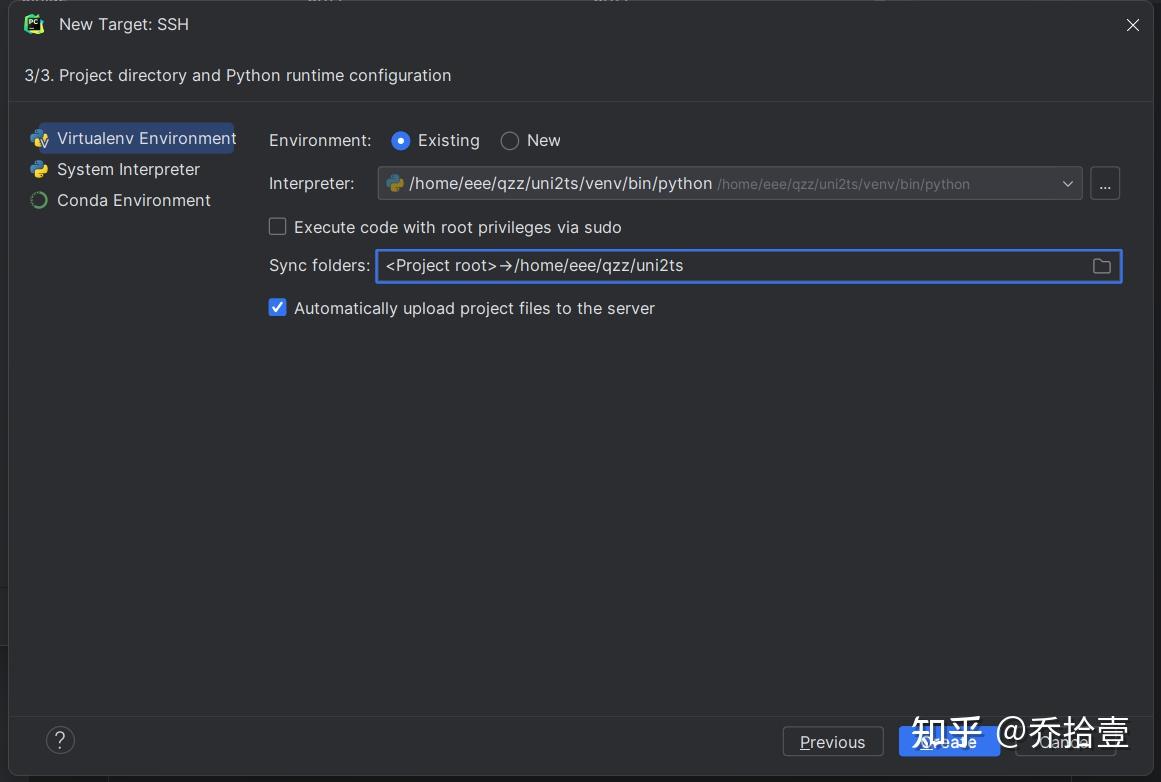
Task: Click the Python icon inside Interpreter field
Action: point(392,183)
